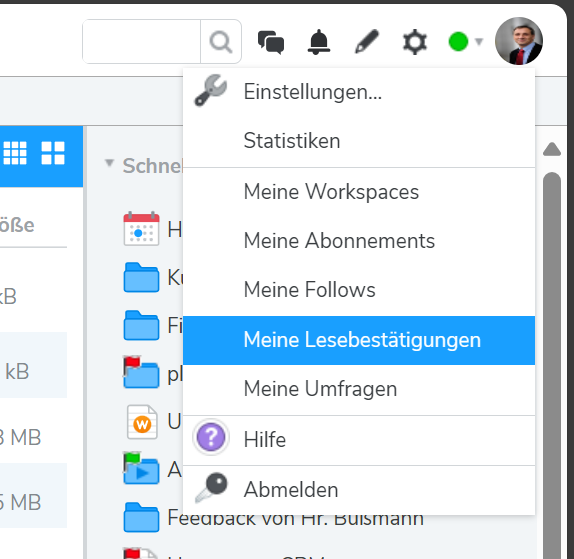Image resolution: width=574 pixels, height=559 pixels.
Task: Click the user profile avatar
Action: pyautogui.click(x=519, y=41)
